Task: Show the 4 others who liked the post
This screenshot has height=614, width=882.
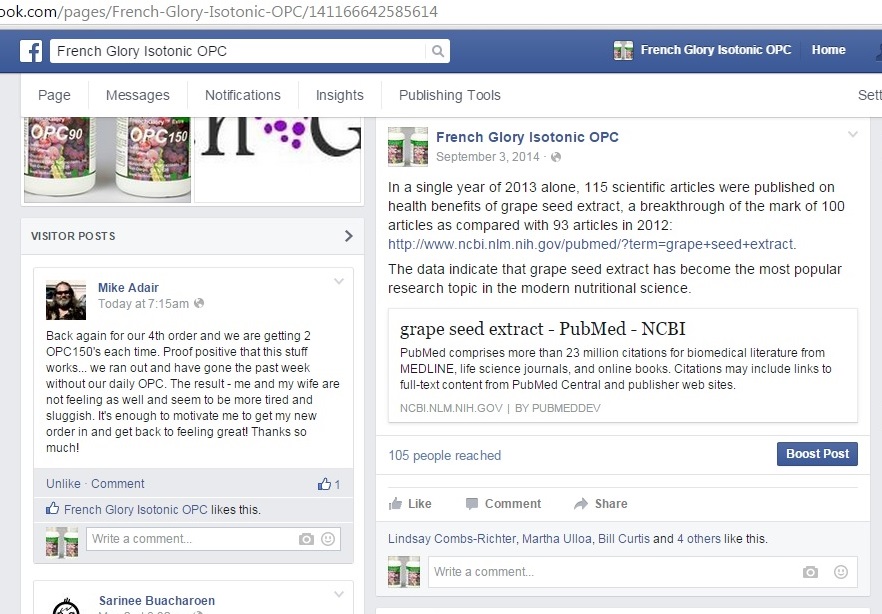Action: point(699,539)
